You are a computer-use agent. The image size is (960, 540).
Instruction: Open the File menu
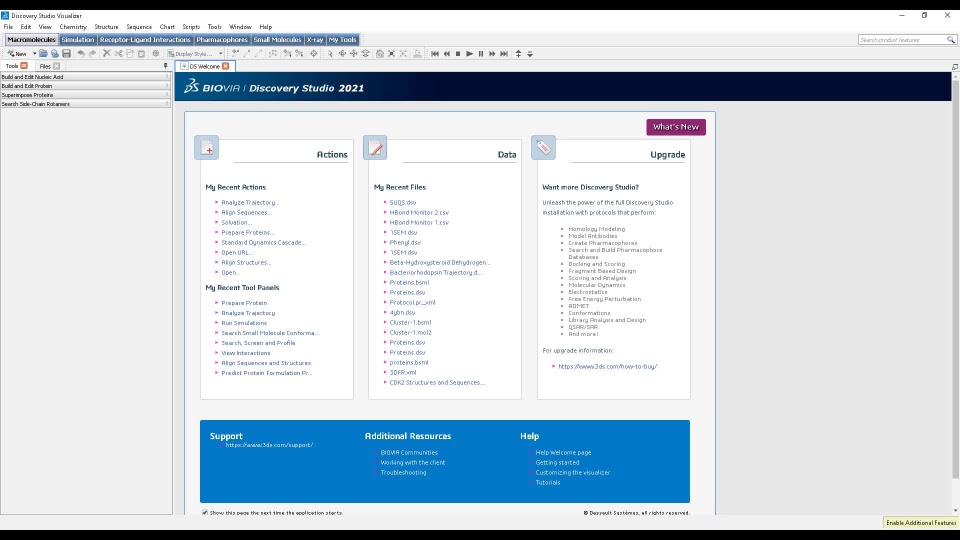click(x=8, y=27)
